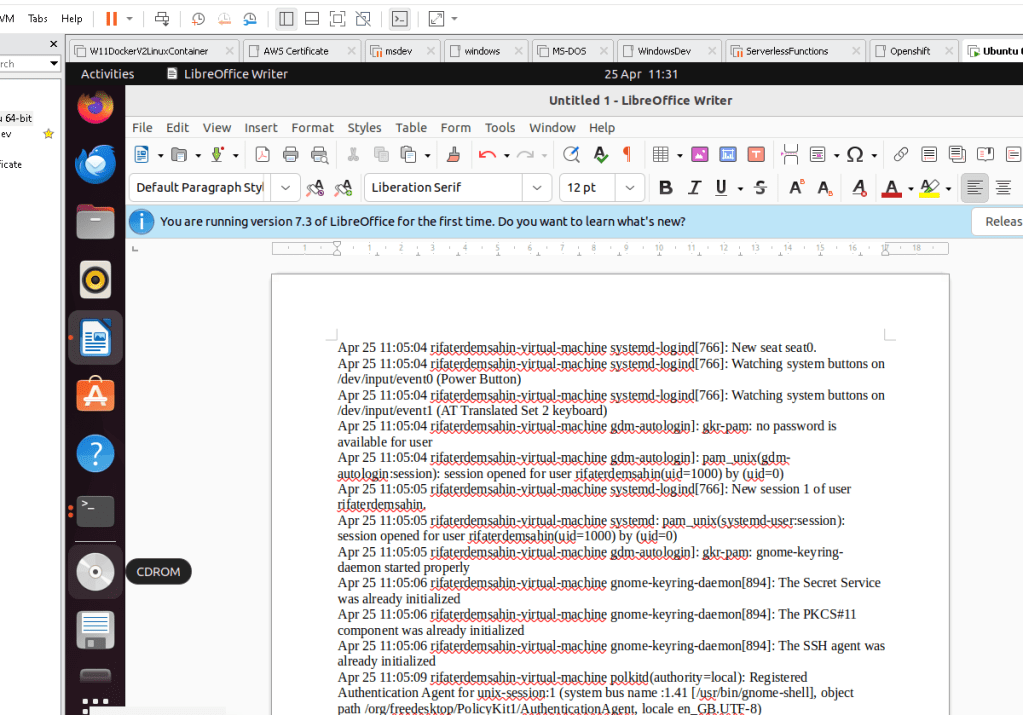
Task: Click the Insert Field icon
Action: click(817, 155)
